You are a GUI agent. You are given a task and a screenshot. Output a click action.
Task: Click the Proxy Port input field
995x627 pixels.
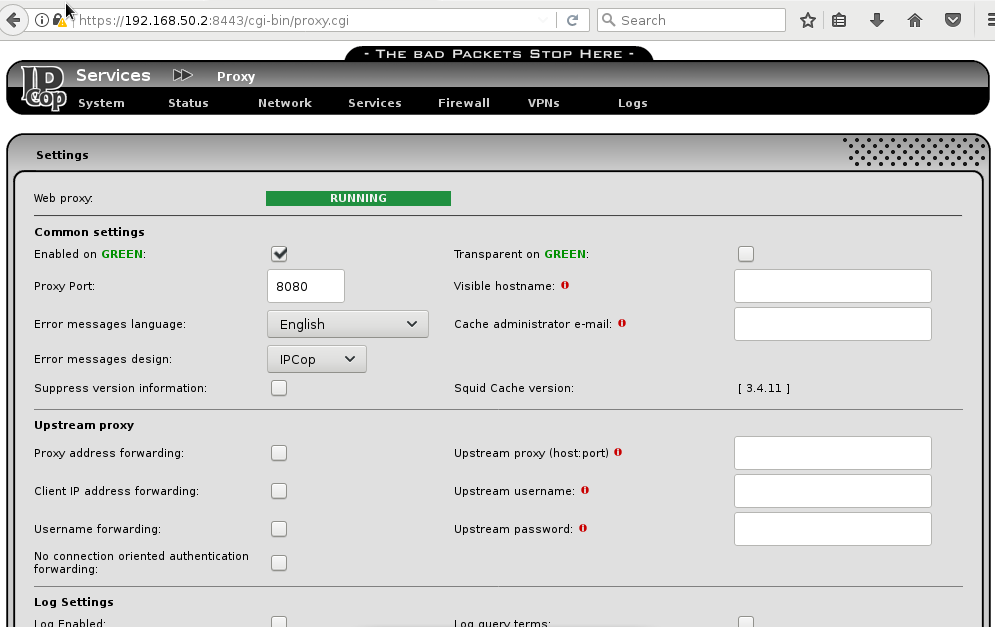click(305, 286)
